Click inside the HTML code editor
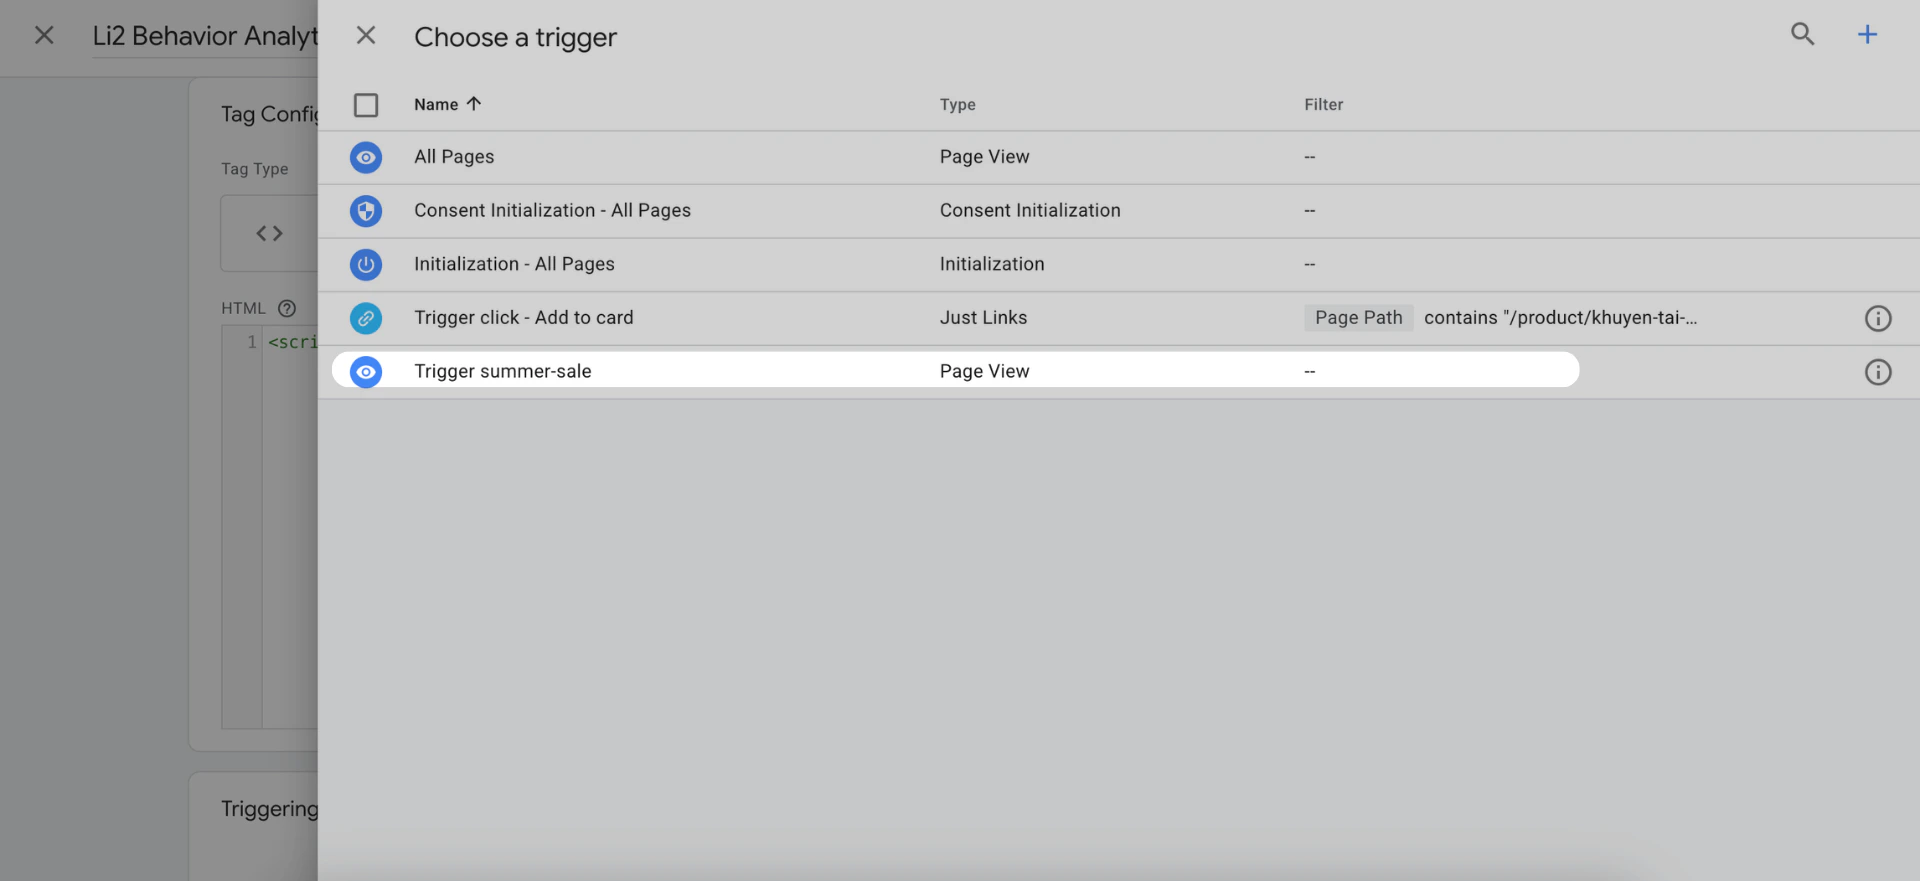The width and height of the screenshot is (1920, 881). coord(290,527)
